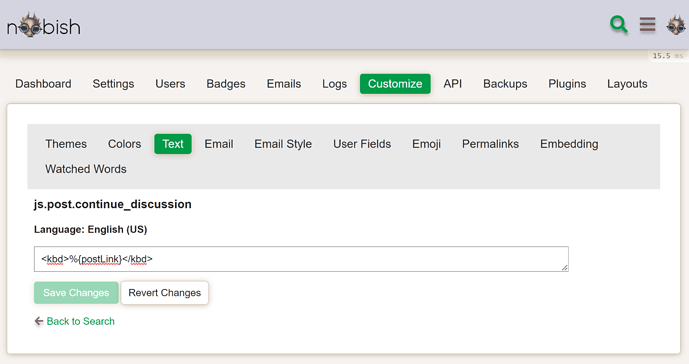Open the Embedding sub-tab
The image size is (689, 364).
click(569, 144)
